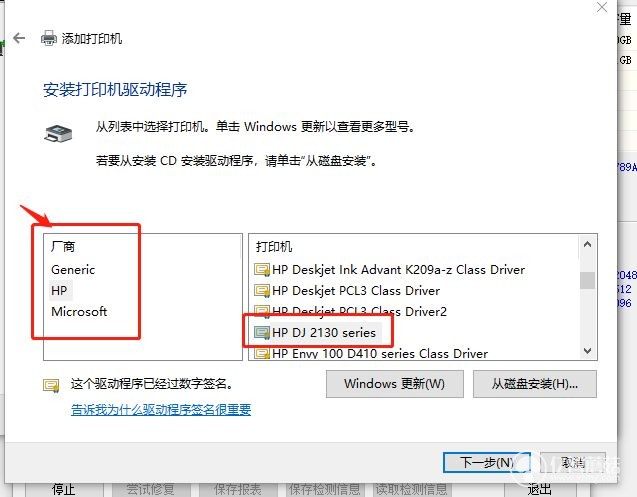Viewport: 637px width, 497px height.
Task: Click the 从磁盘安装(H)... button
Action: click(x=535, y=384)
